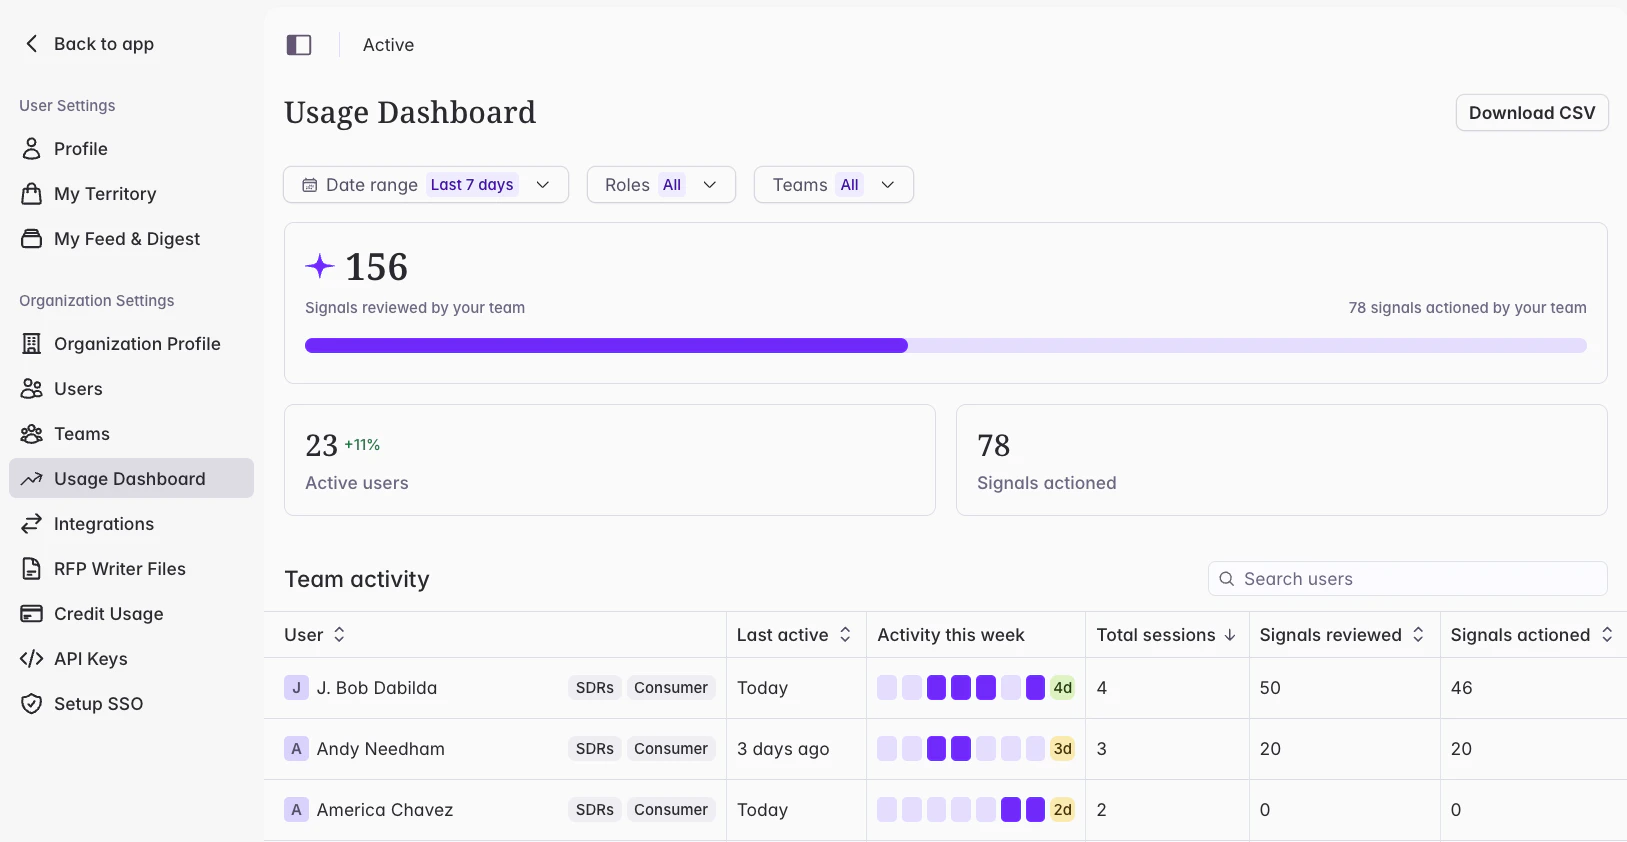The image size is (1627, 842).
Task: Click the Search users input field
Action: coord(1408,579)
